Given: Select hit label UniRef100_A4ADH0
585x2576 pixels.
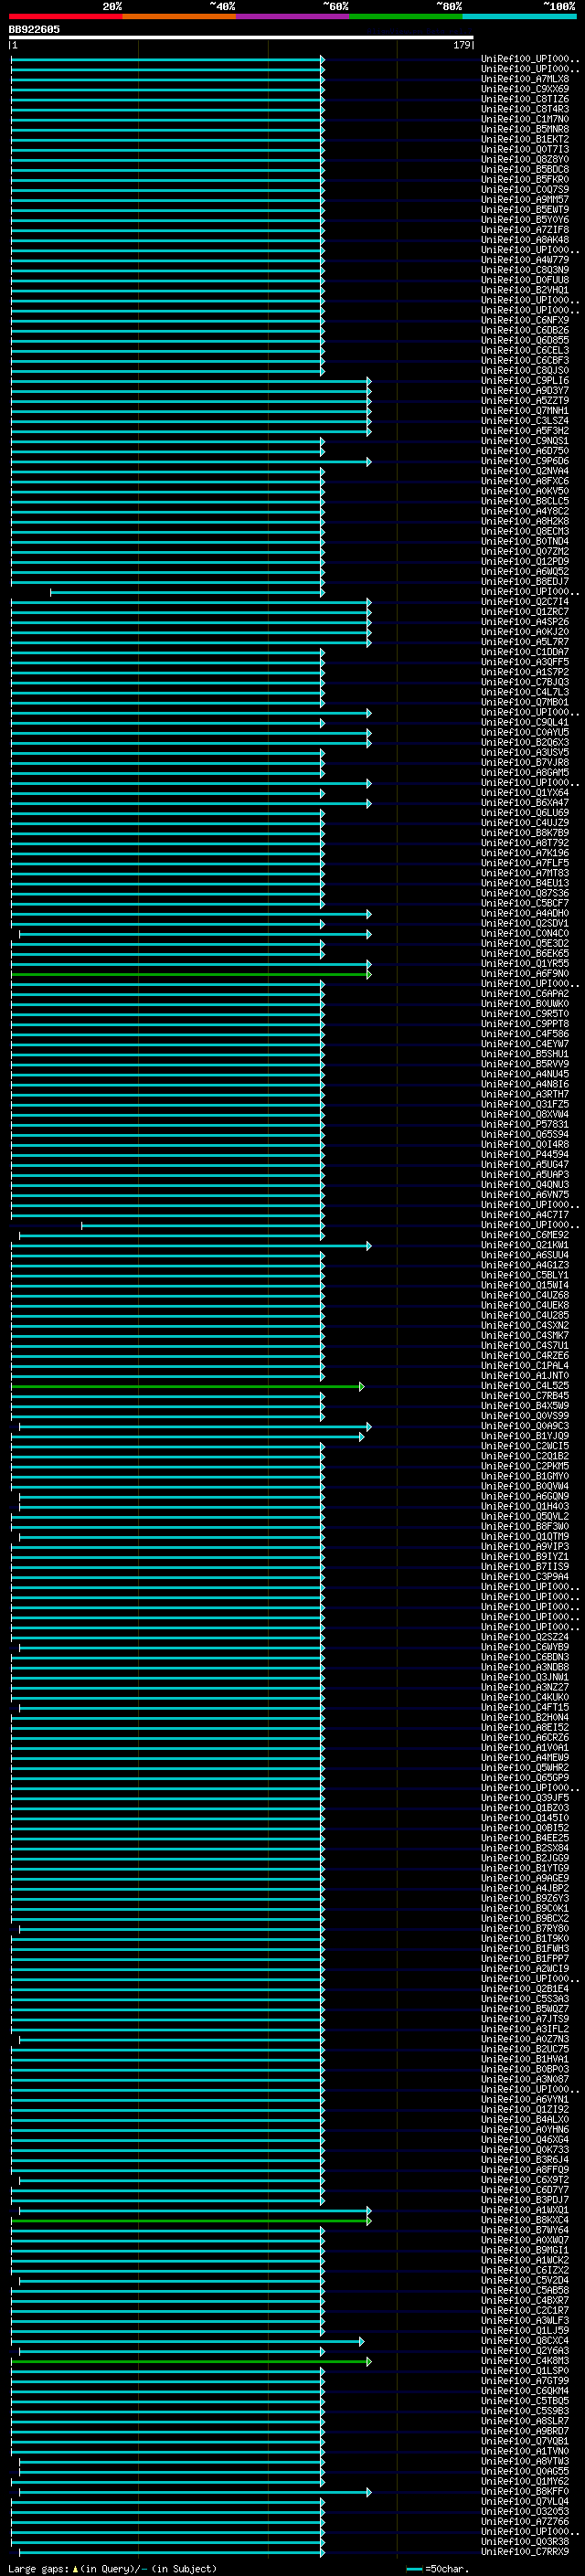Looking at the screenshot, I should pos(525,913).
